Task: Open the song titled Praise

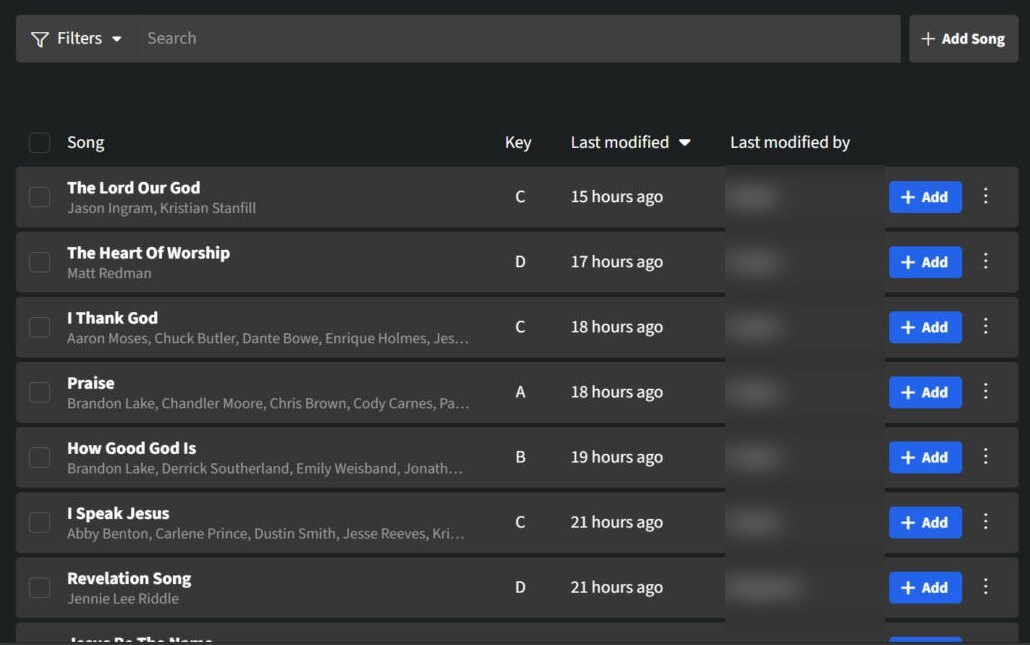Action: coord(91,383)
